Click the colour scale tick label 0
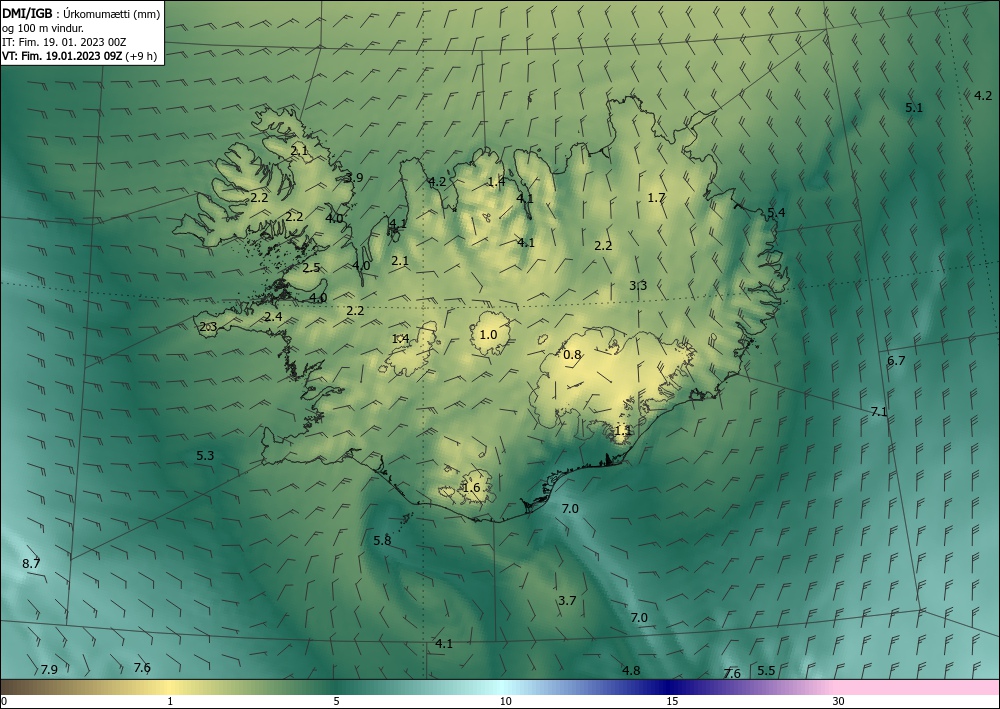This screenshot has width=1000, height=709. pyautogui.click(x=4, y=702)
